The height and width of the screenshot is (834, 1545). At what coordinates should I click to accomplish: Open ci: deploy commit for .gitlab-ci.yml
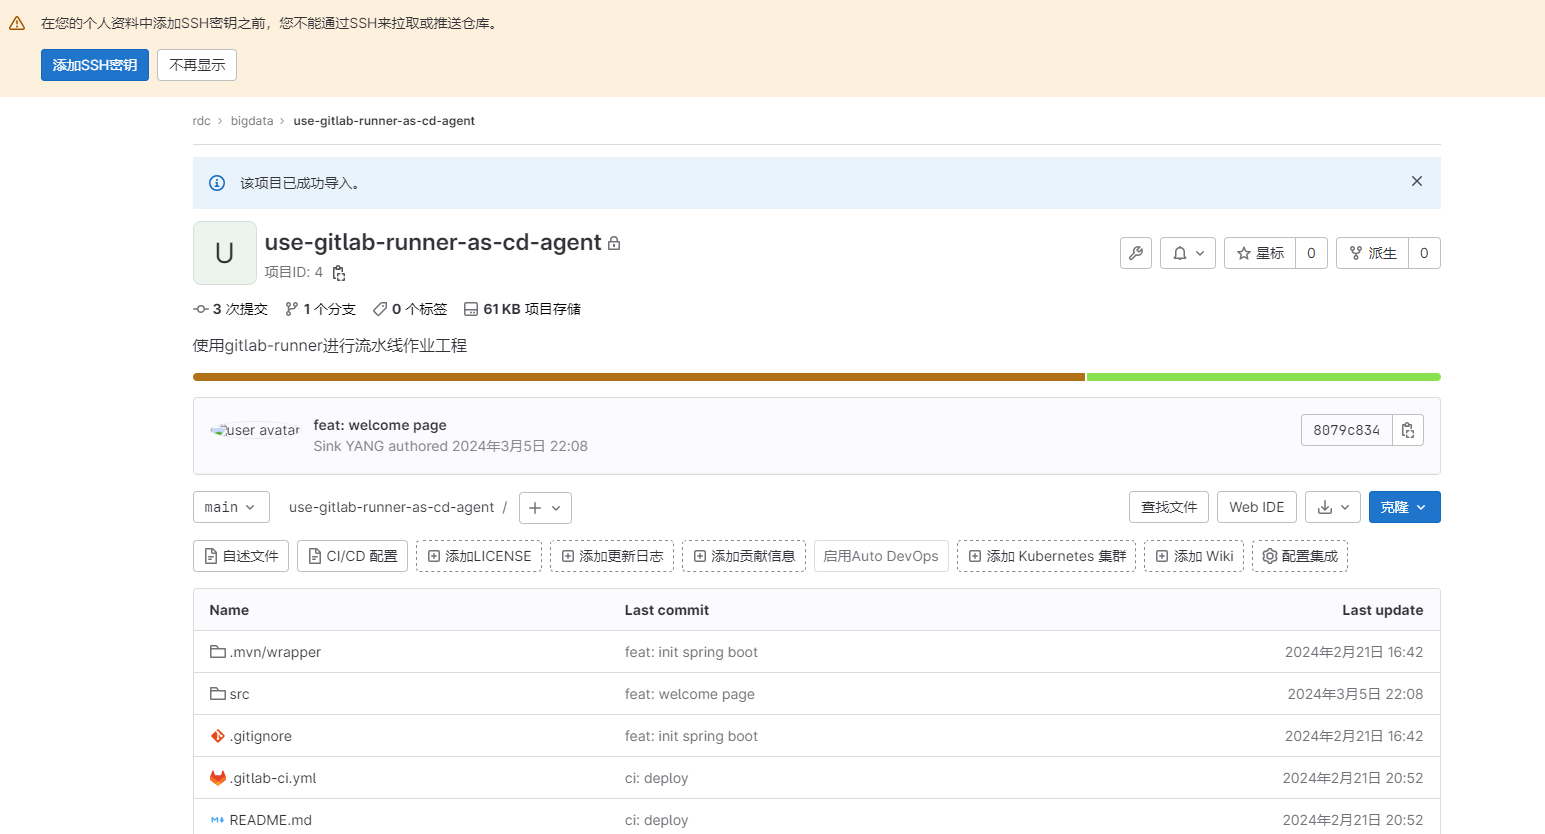656,778
